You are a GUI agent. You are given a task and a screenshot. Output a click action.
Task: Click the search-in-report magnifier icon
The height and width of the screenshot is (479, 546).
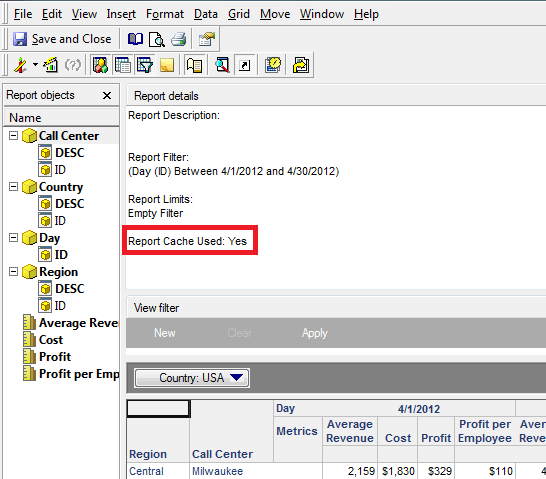[x=222, y=65]
